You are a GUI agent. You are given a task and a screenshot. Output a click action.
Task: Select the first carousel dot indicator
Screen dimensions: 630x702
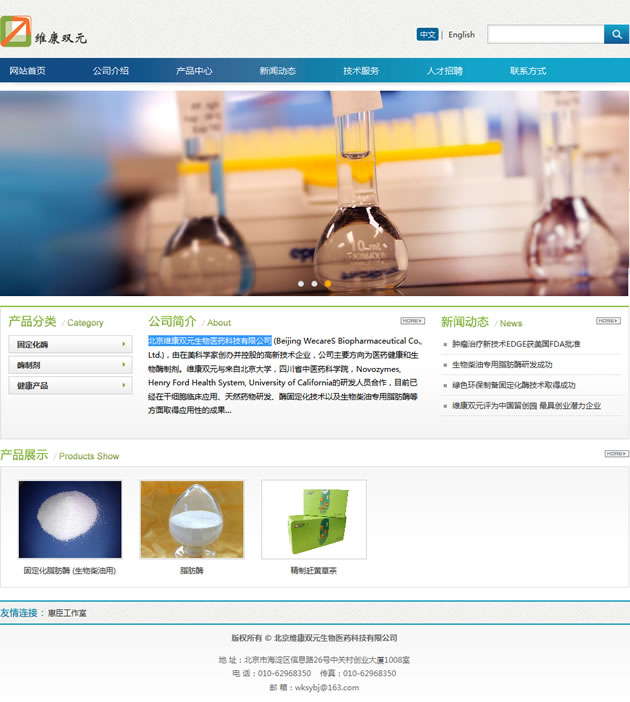click(299, 284)
